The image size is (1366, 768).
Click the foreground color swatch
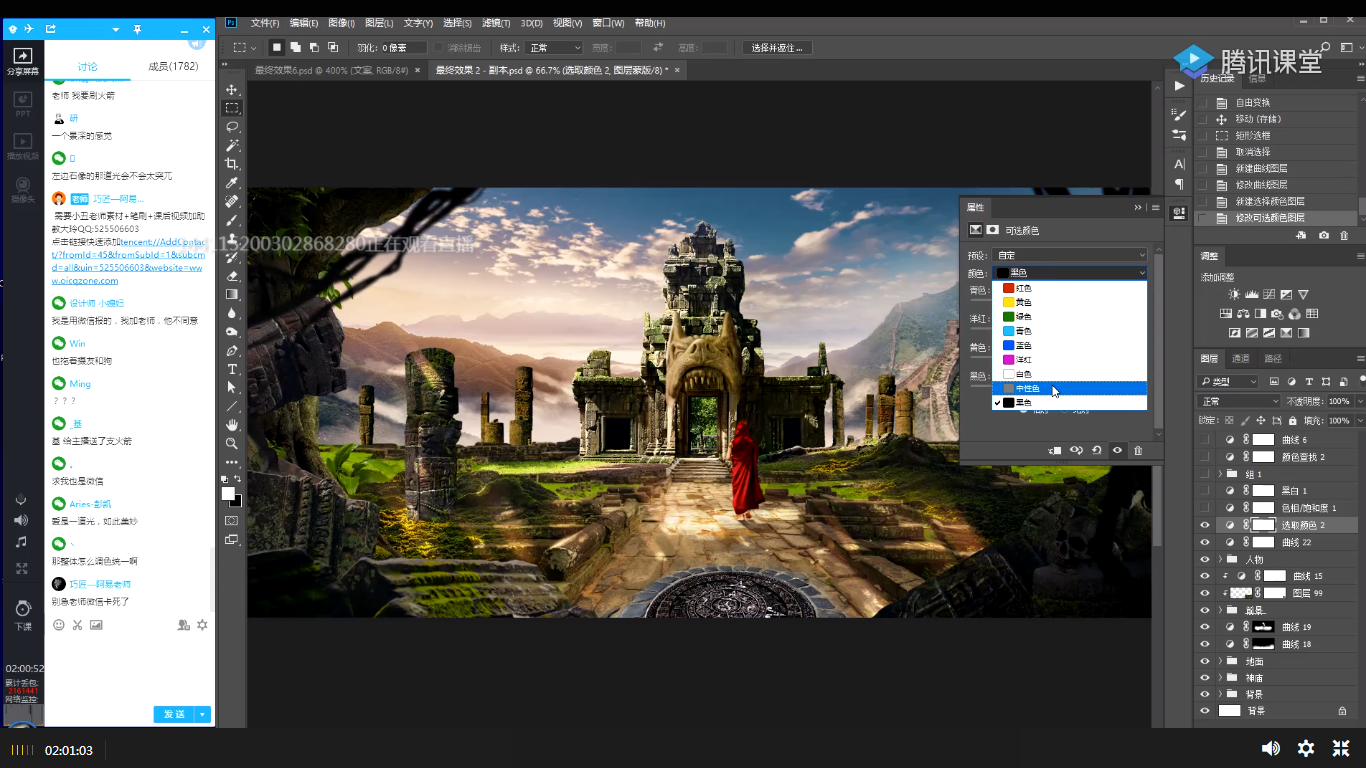228,494
